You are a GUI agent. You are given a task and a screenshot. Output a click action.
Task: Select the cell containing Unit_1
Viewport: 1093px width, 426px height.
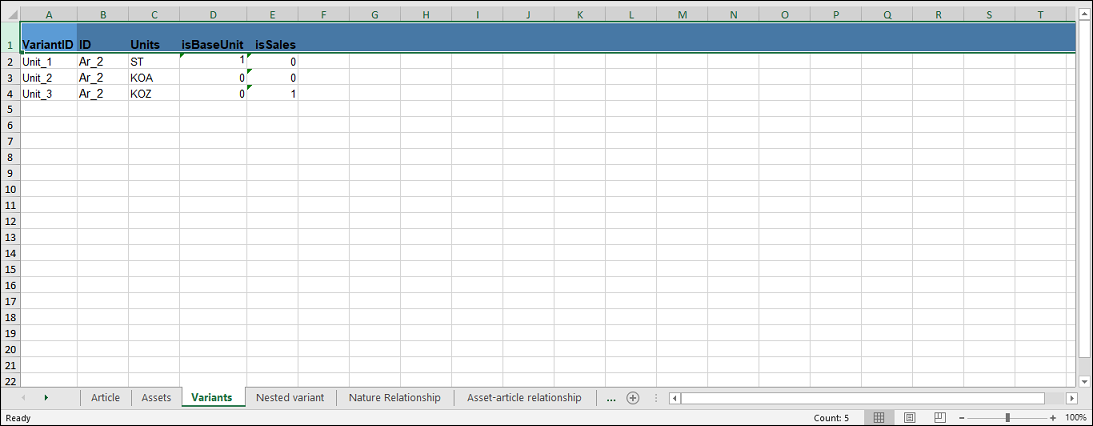49,61
